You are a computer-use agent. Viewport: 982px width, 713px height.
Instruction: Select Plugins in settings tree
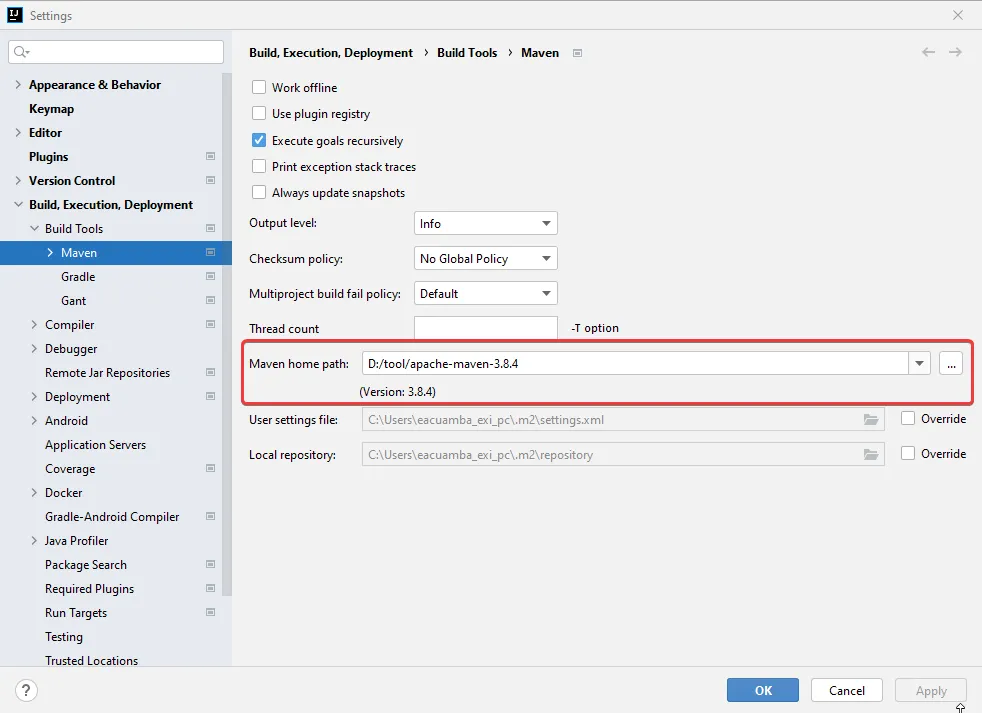point(48,157)
